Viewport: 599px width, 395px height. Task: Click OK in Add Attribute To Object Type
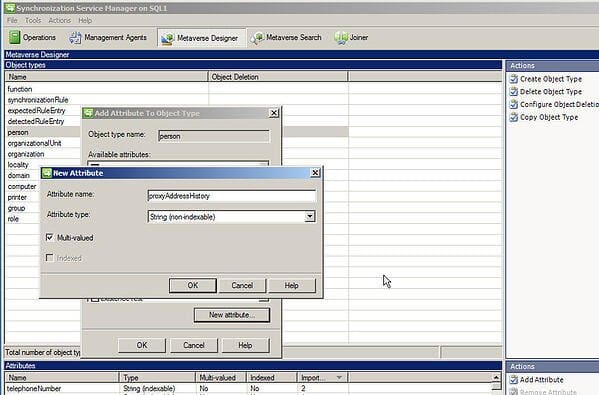142,345
